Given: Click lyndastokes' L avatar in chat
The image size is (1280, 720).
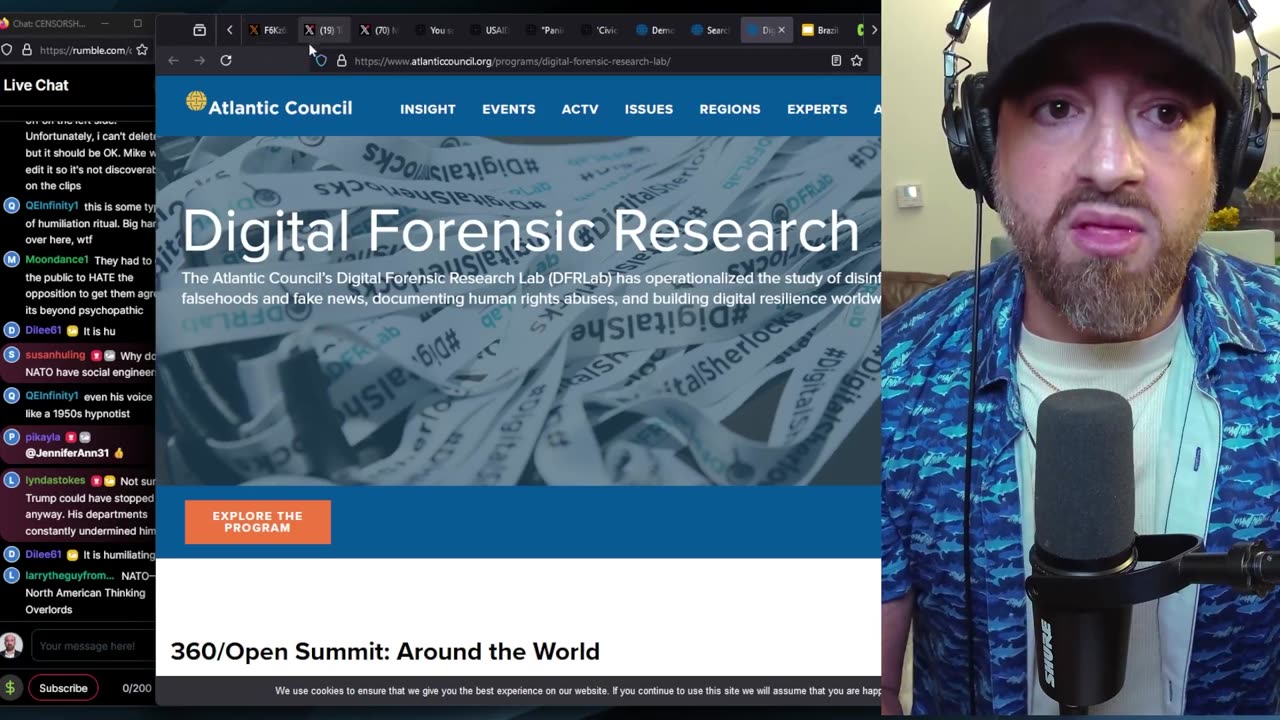Looking at the screenshot, I should [x=12, y=481].
